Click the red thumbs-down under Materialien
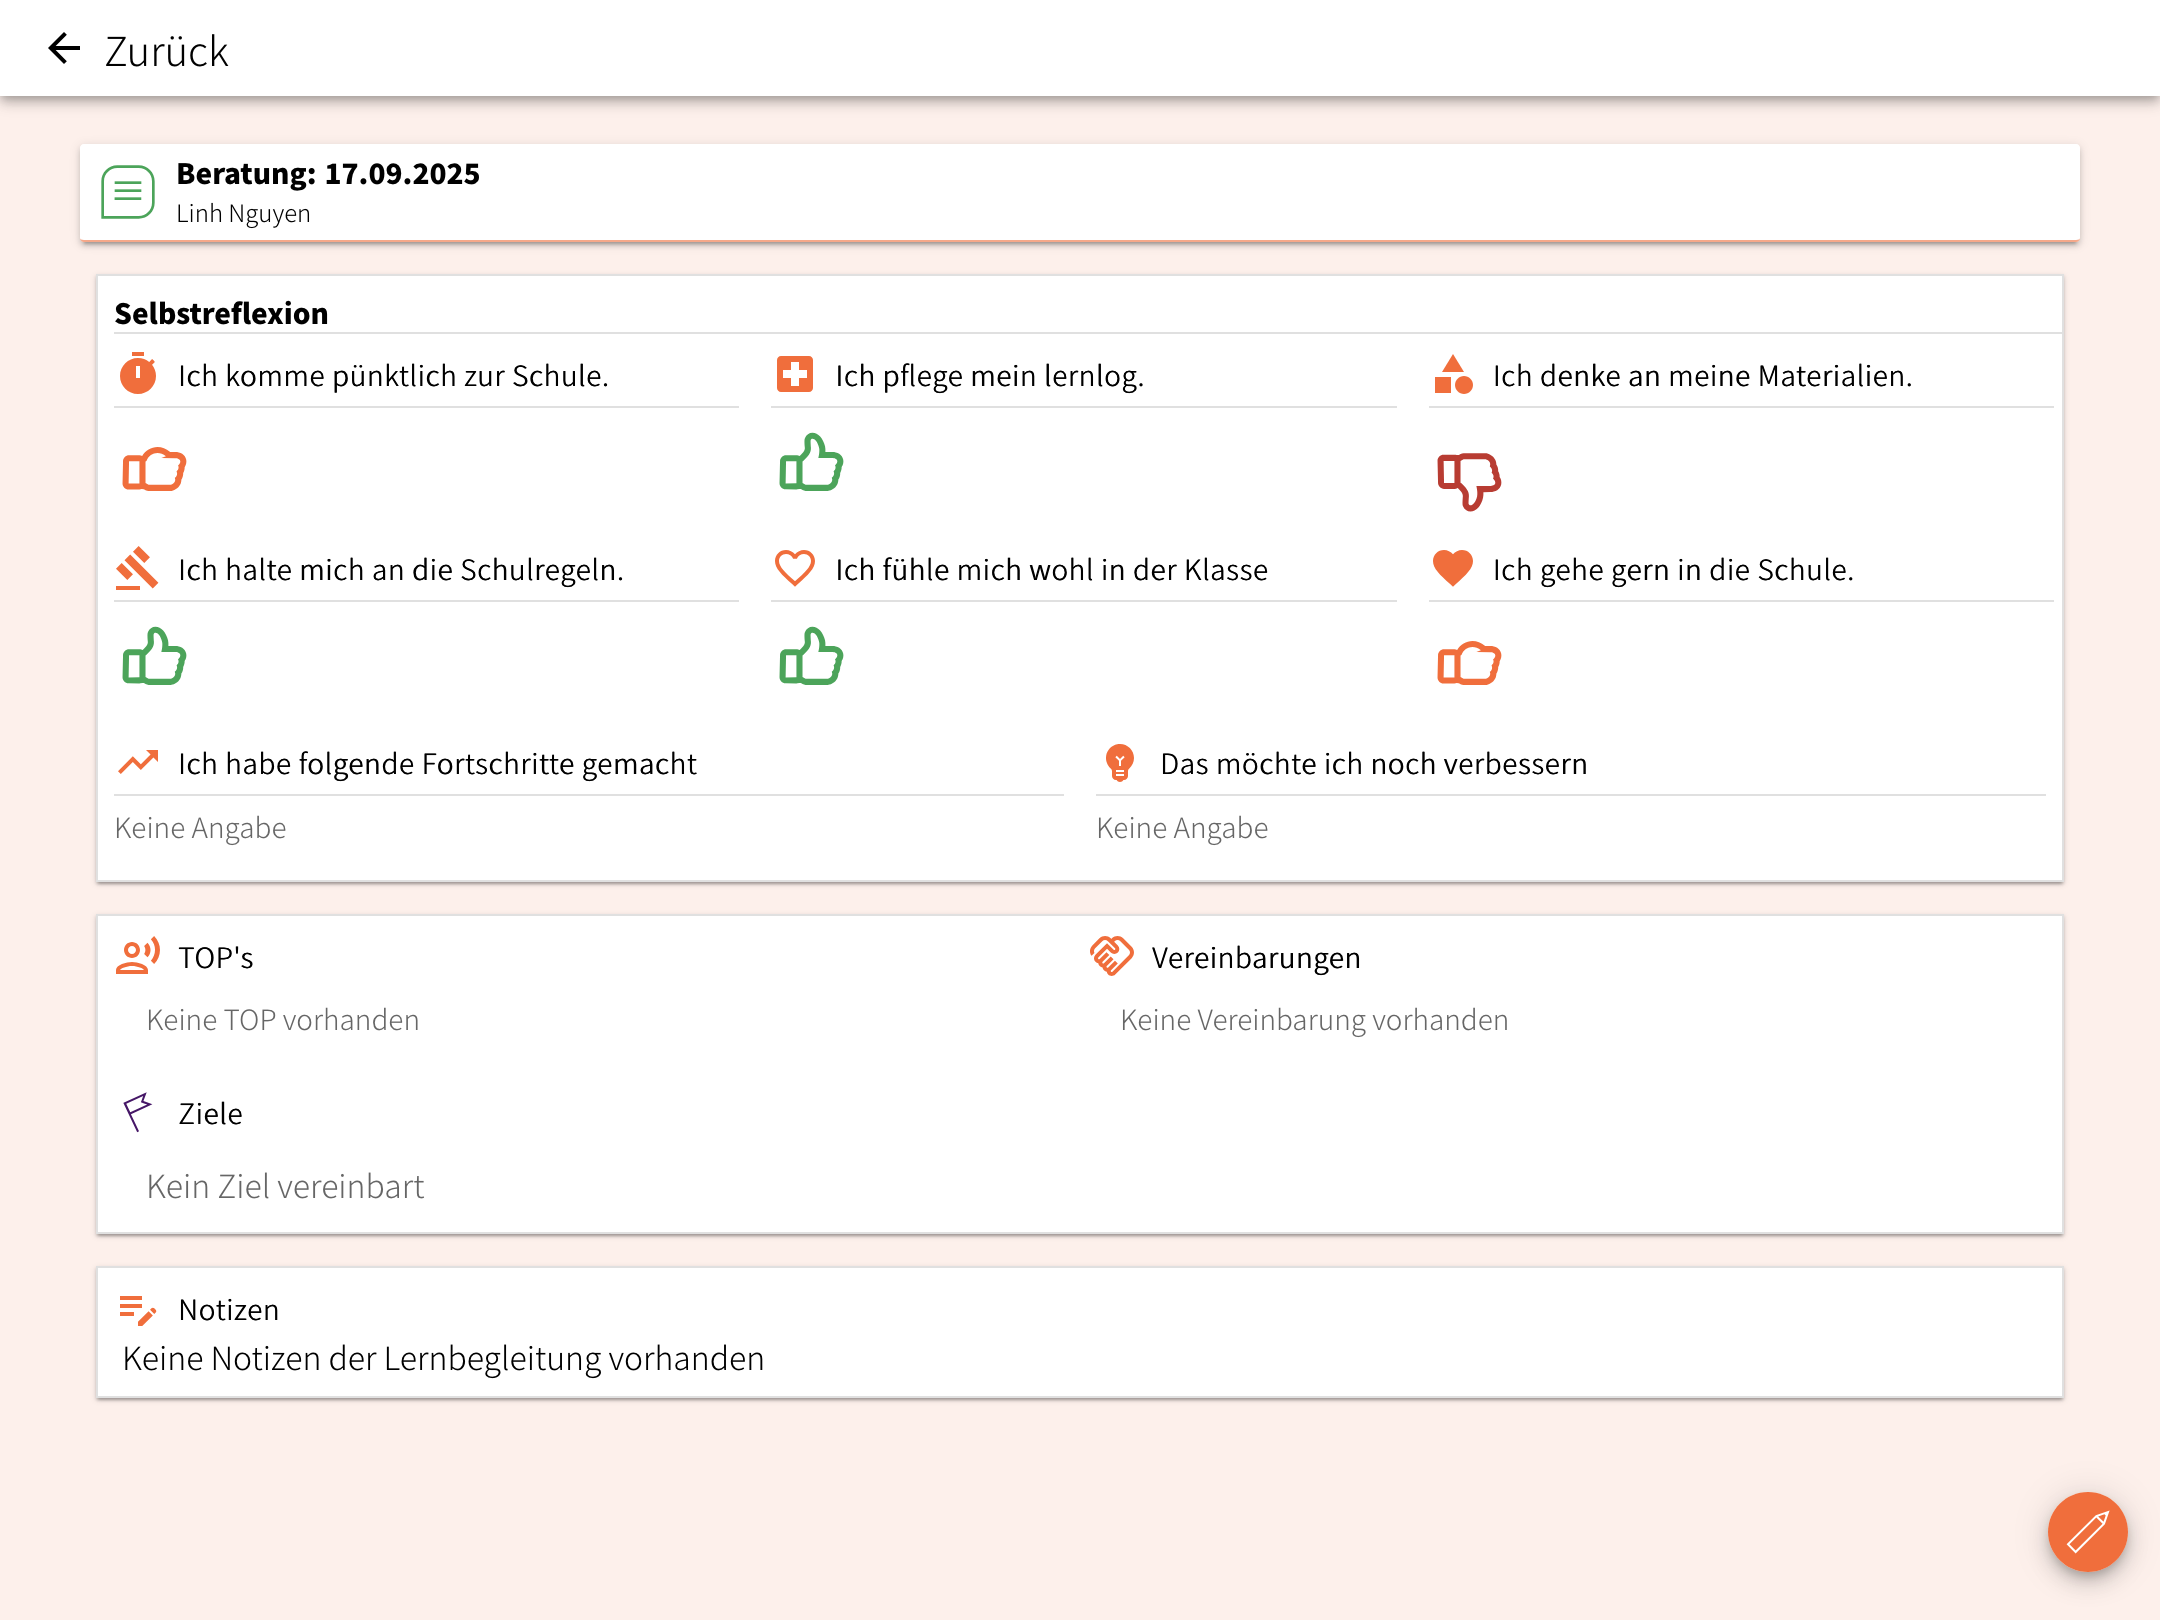2160x1620 pixels. click(1469, 480)
